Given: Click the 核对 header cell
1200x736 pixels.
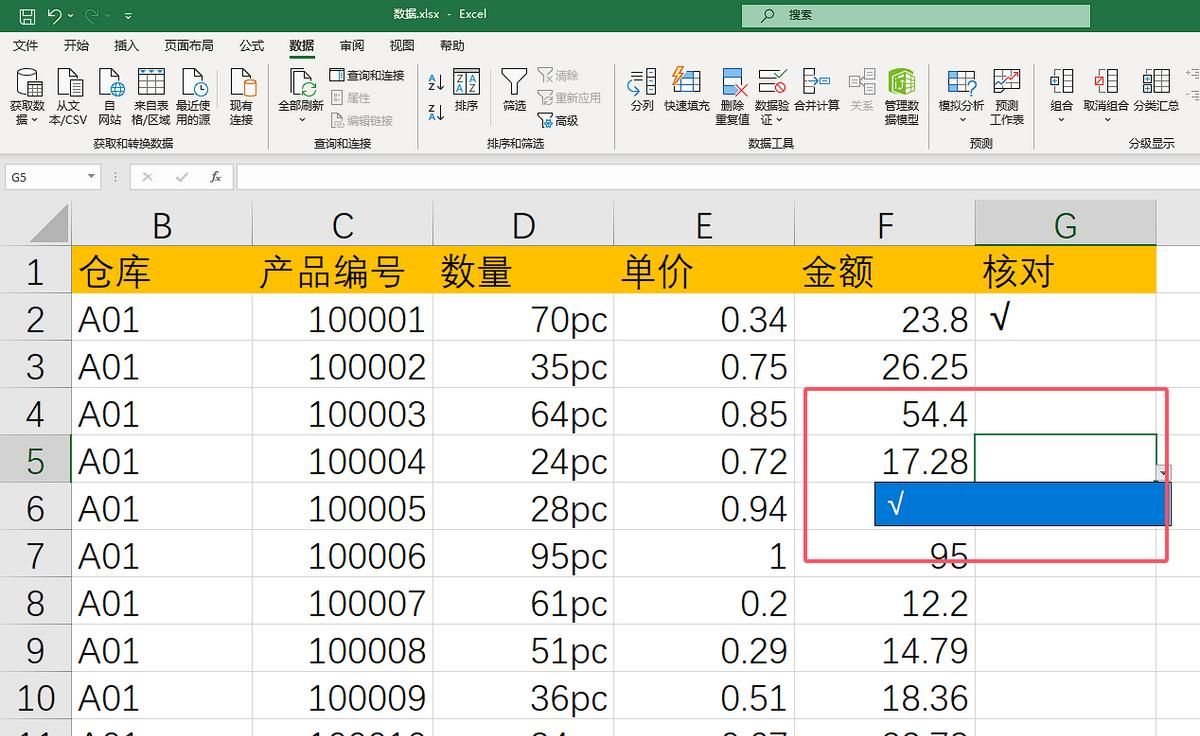Looking at the screenshot, I should pyautogui.click(x=1065, y=271).
